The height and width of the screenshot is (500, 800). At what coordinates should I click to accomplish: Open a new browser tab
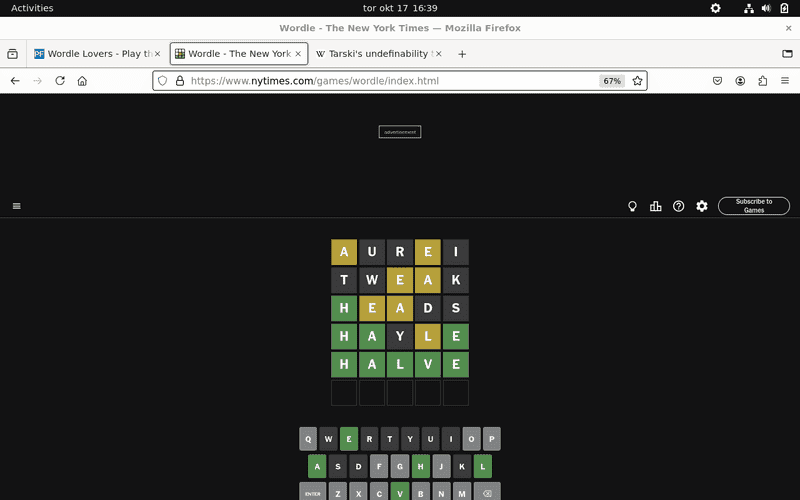point(462,54)
